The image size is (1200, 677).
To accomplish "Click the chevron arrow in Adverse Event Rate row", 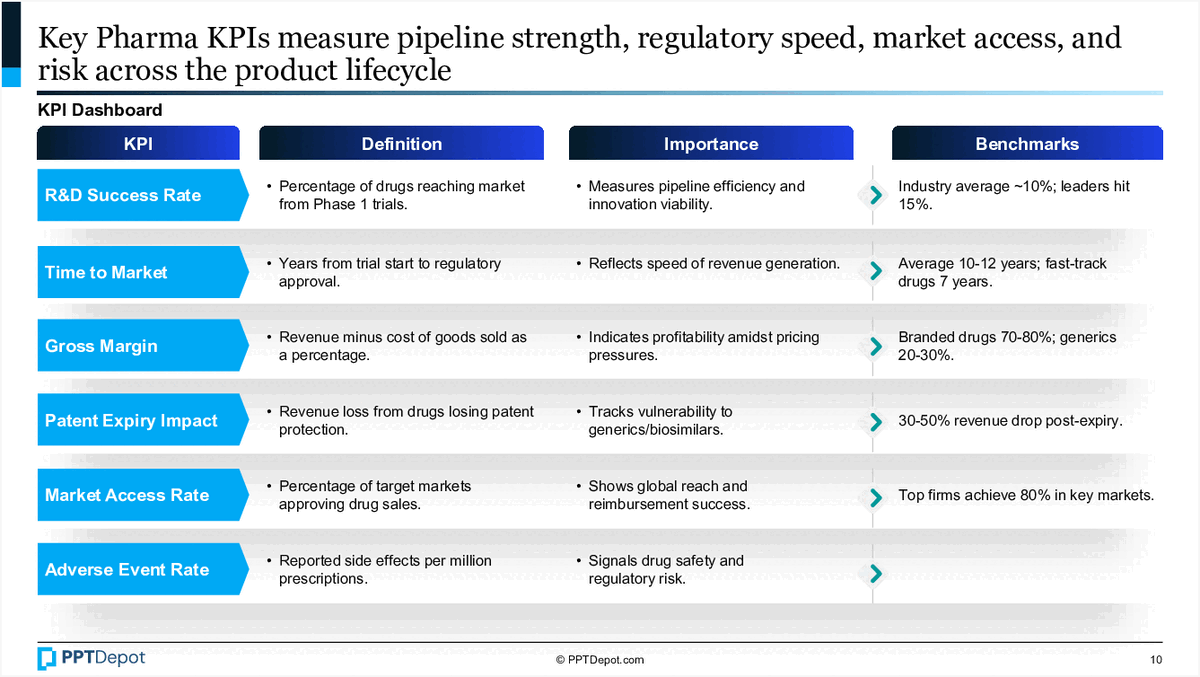I will click(x=876, y=573).
